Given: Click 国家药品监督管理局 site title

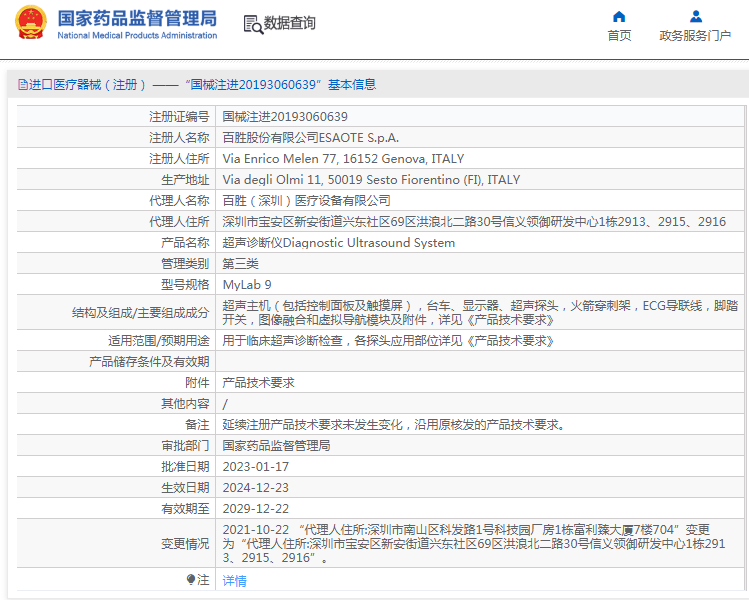Looking at the screenshot, I should coord(138,19).
